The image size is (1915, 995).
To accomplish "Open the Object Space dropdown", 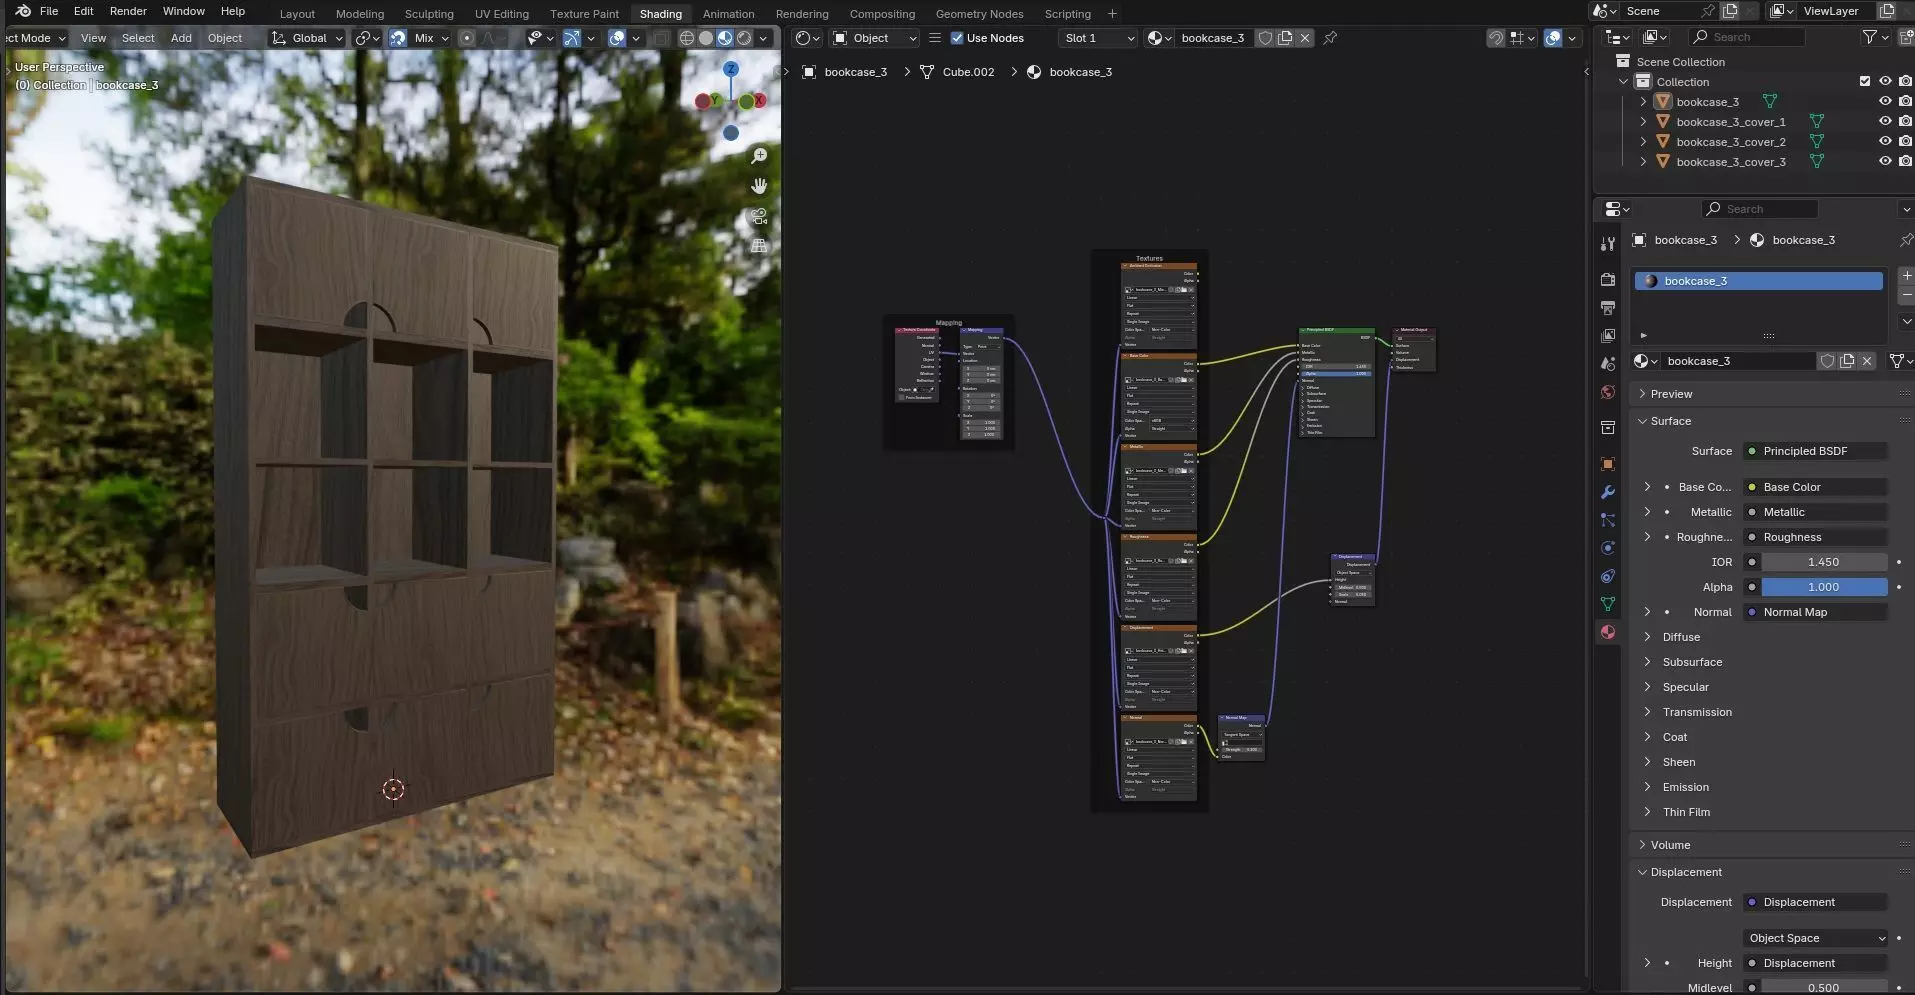I will (1815, 938).
